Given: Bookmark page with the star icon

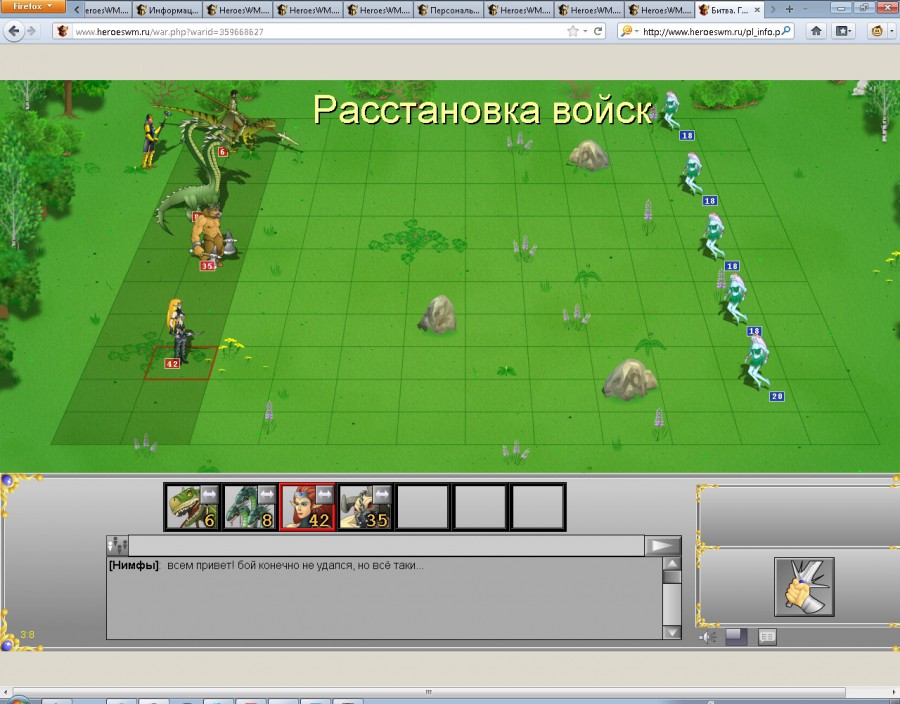Looking at the screenshot, I should click(x=572, y=32).
